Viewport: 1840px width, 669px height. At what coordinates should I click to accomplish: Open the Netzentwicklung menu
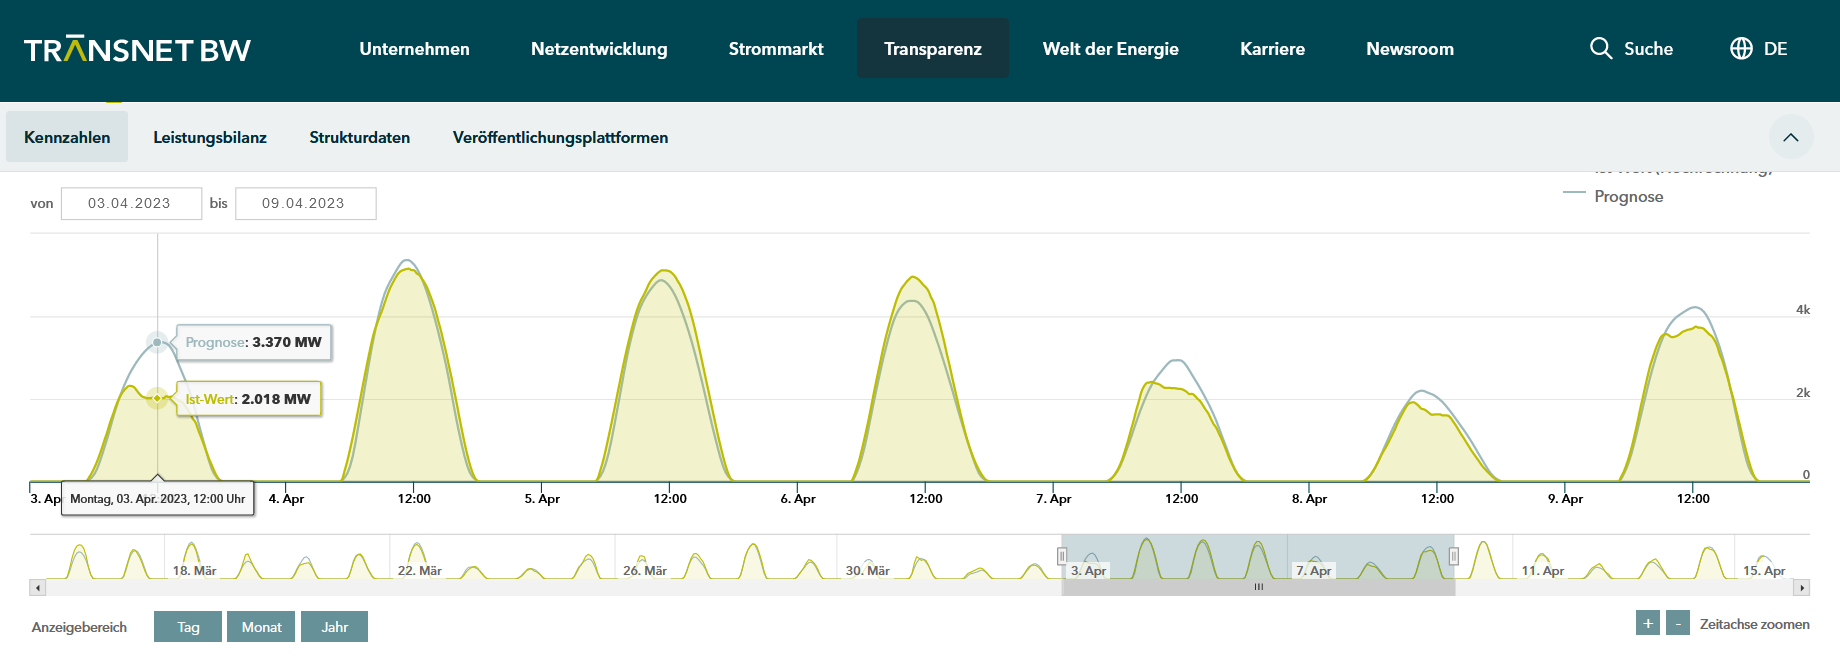(599, 49)
